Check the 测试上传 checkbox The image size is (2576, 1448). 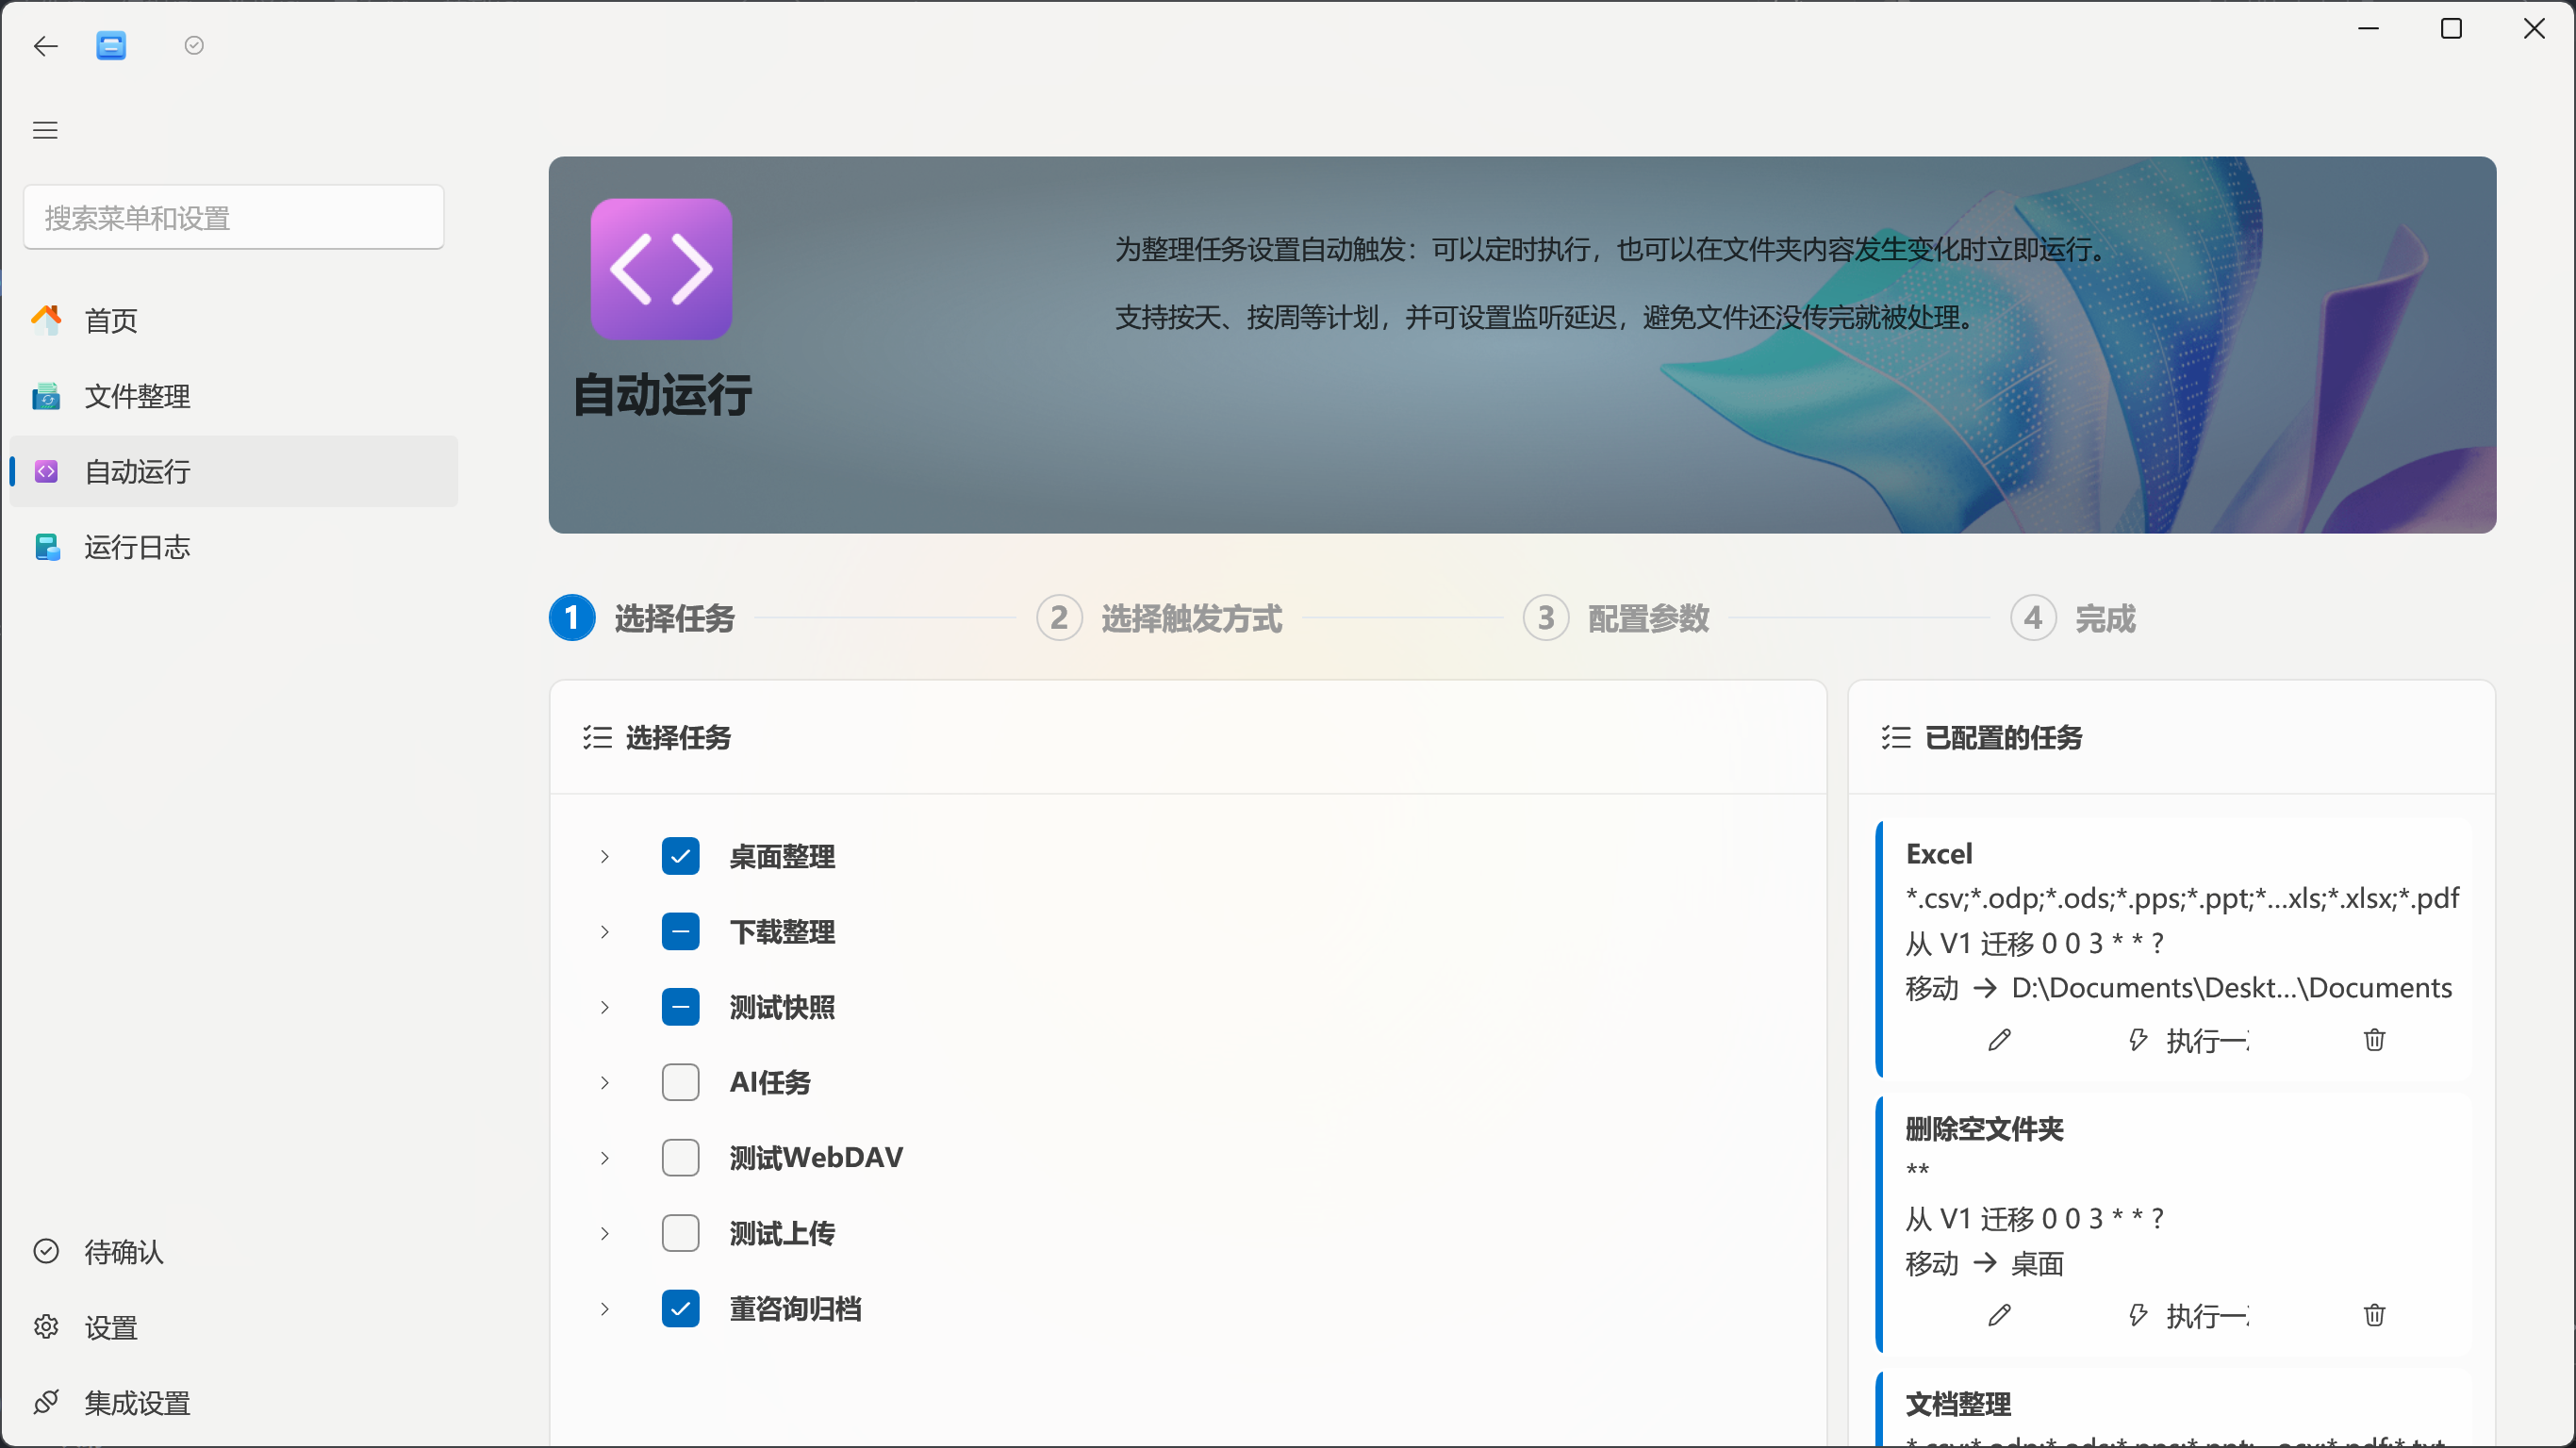(x=680, y=1233)
